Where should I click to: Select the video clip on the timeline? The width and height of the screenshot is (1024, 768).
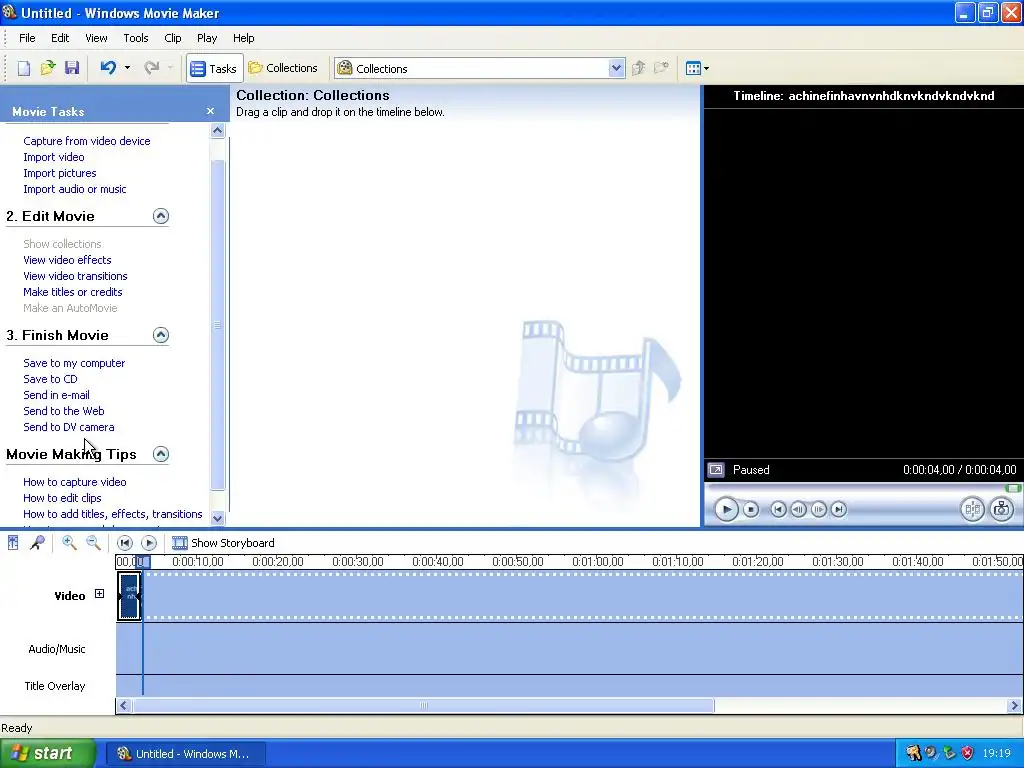point(129,596)
